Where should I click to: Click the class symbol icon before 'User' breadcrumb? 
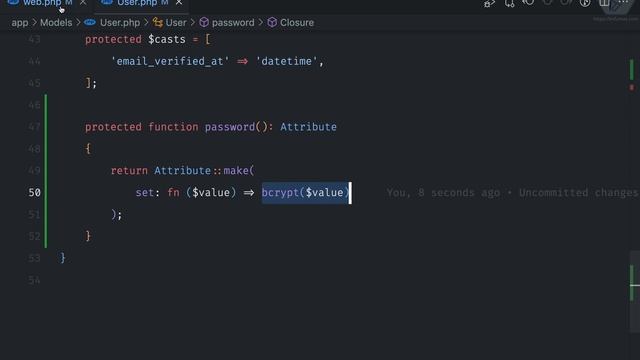(158, 22)
